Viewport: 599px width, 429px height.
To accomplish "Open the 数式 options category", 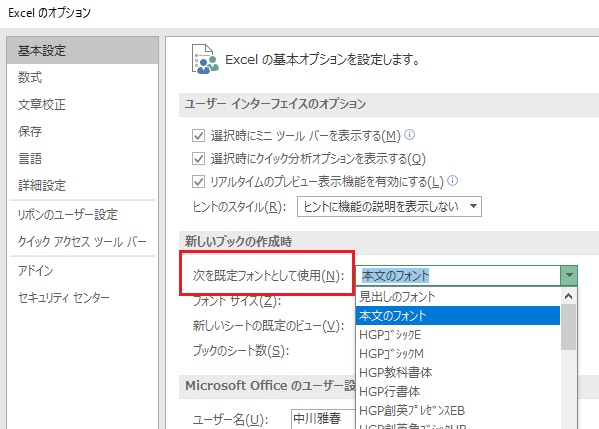I will (30, 77).
